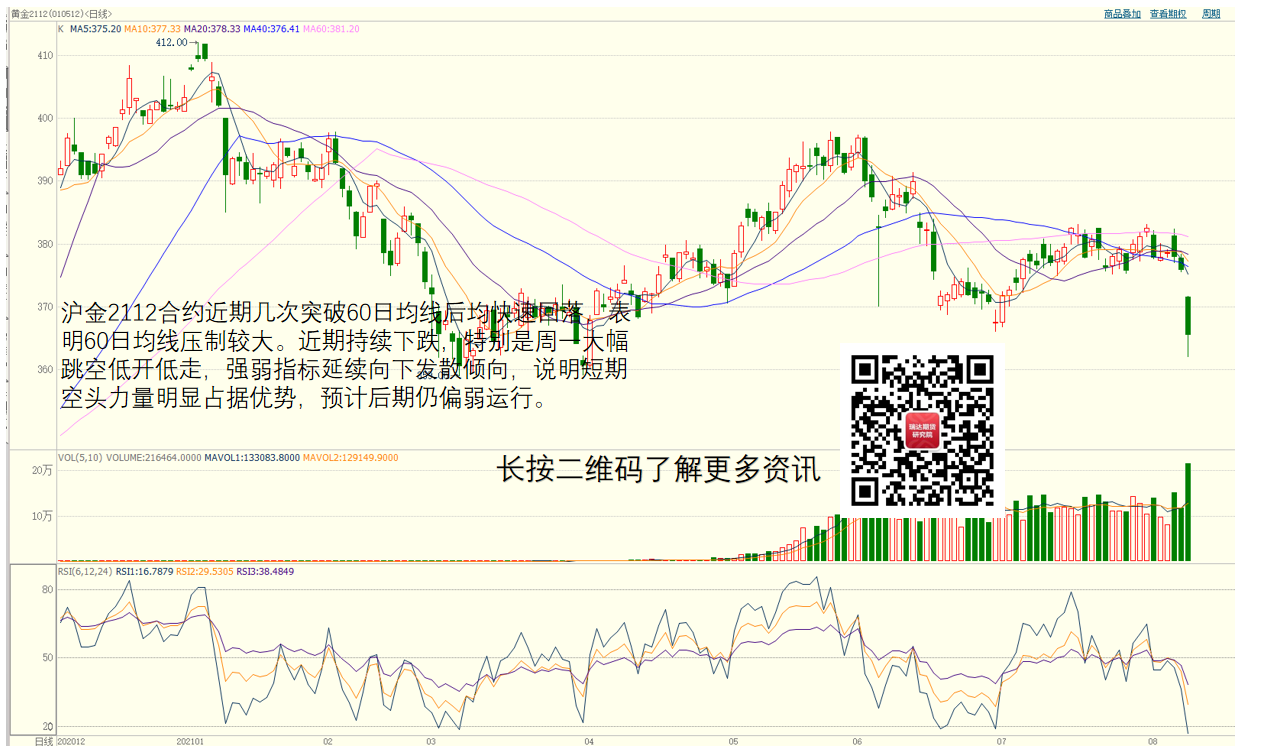
Task: Select the MA5 indicator label
Action: coord(96,29)
